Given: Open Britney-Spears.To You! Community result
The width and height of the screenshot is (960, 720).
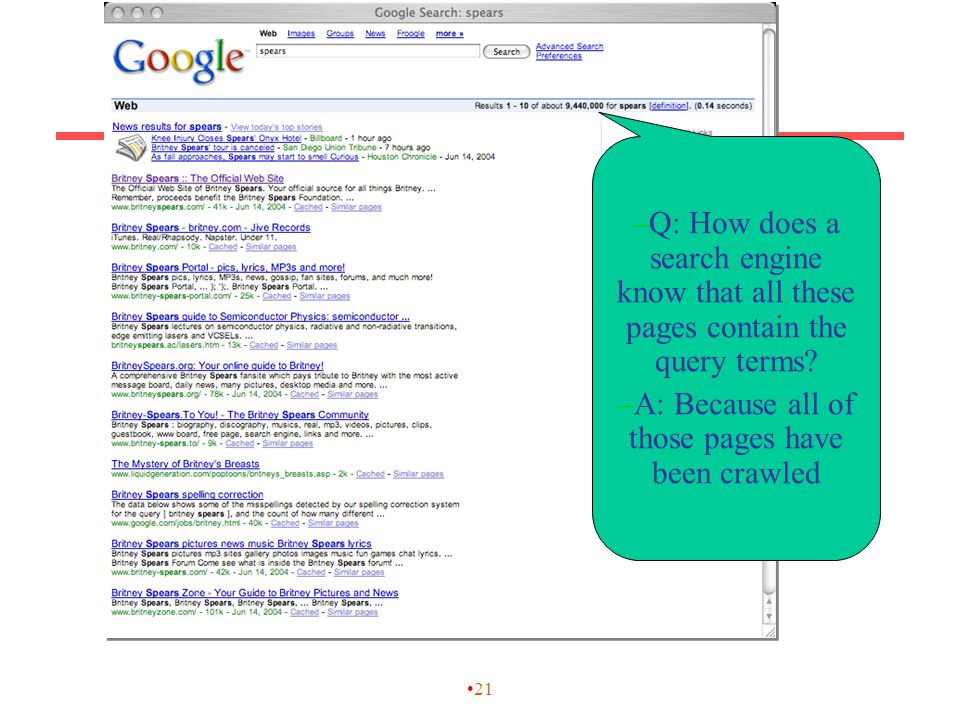Looking at the screenshot, I should pos(240,415).
